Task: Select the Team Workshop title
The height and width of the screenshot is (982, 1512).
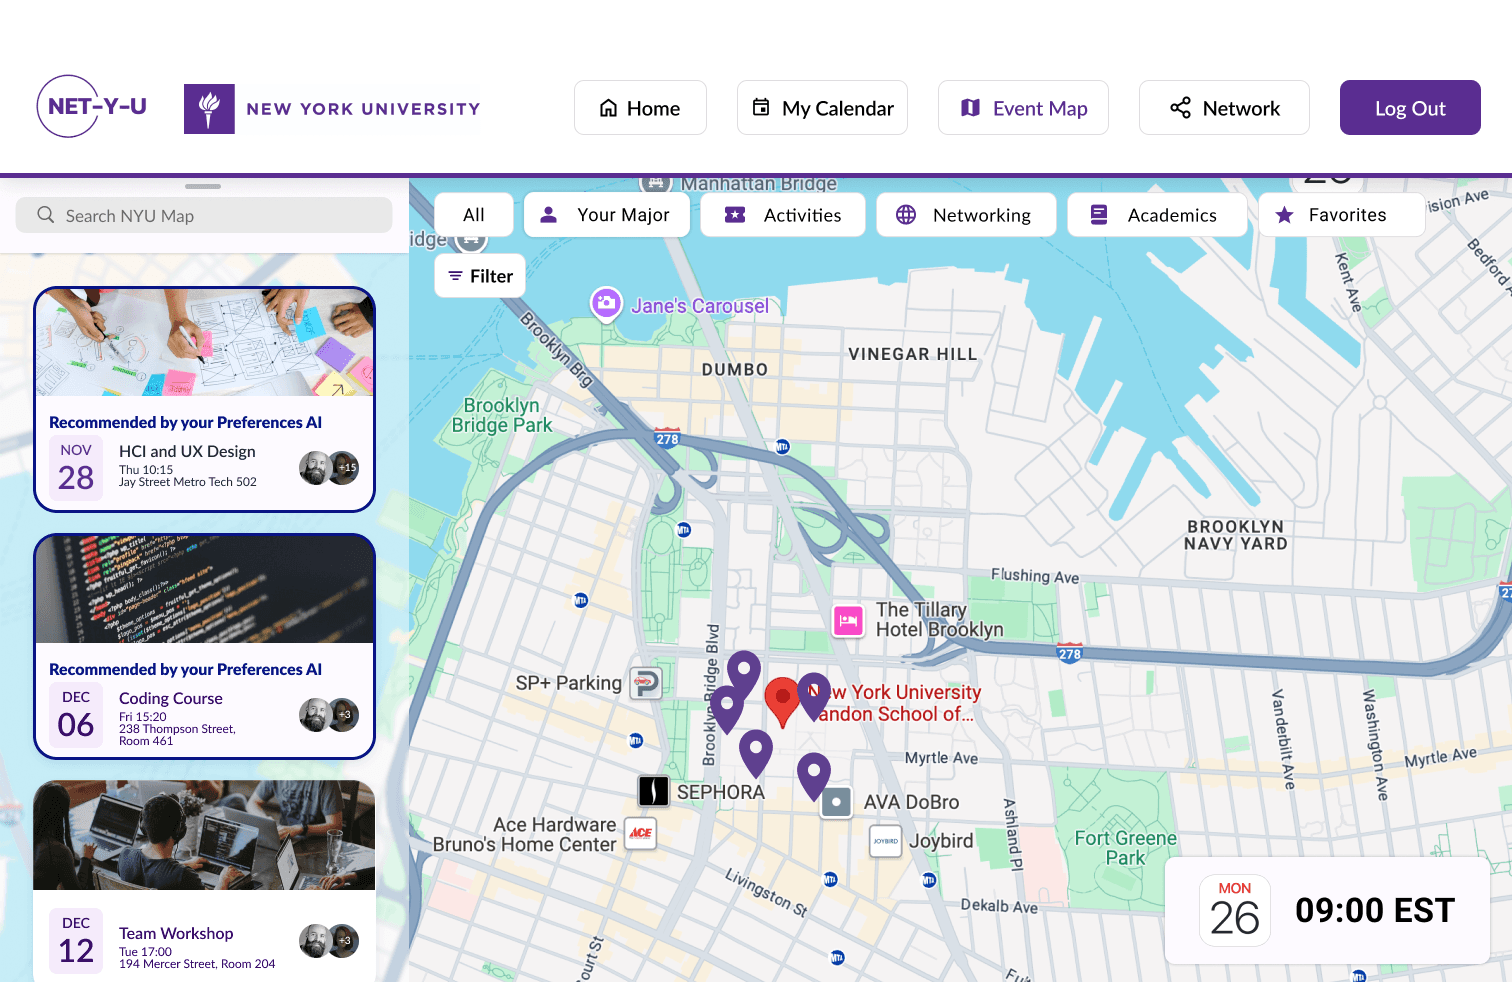Action: pyautogui.click(x=176, y=933)
